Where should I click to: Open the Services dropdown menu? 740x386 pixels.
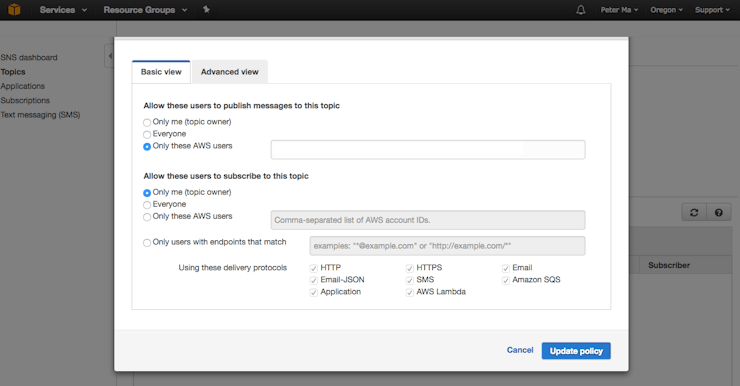[63, 10]
